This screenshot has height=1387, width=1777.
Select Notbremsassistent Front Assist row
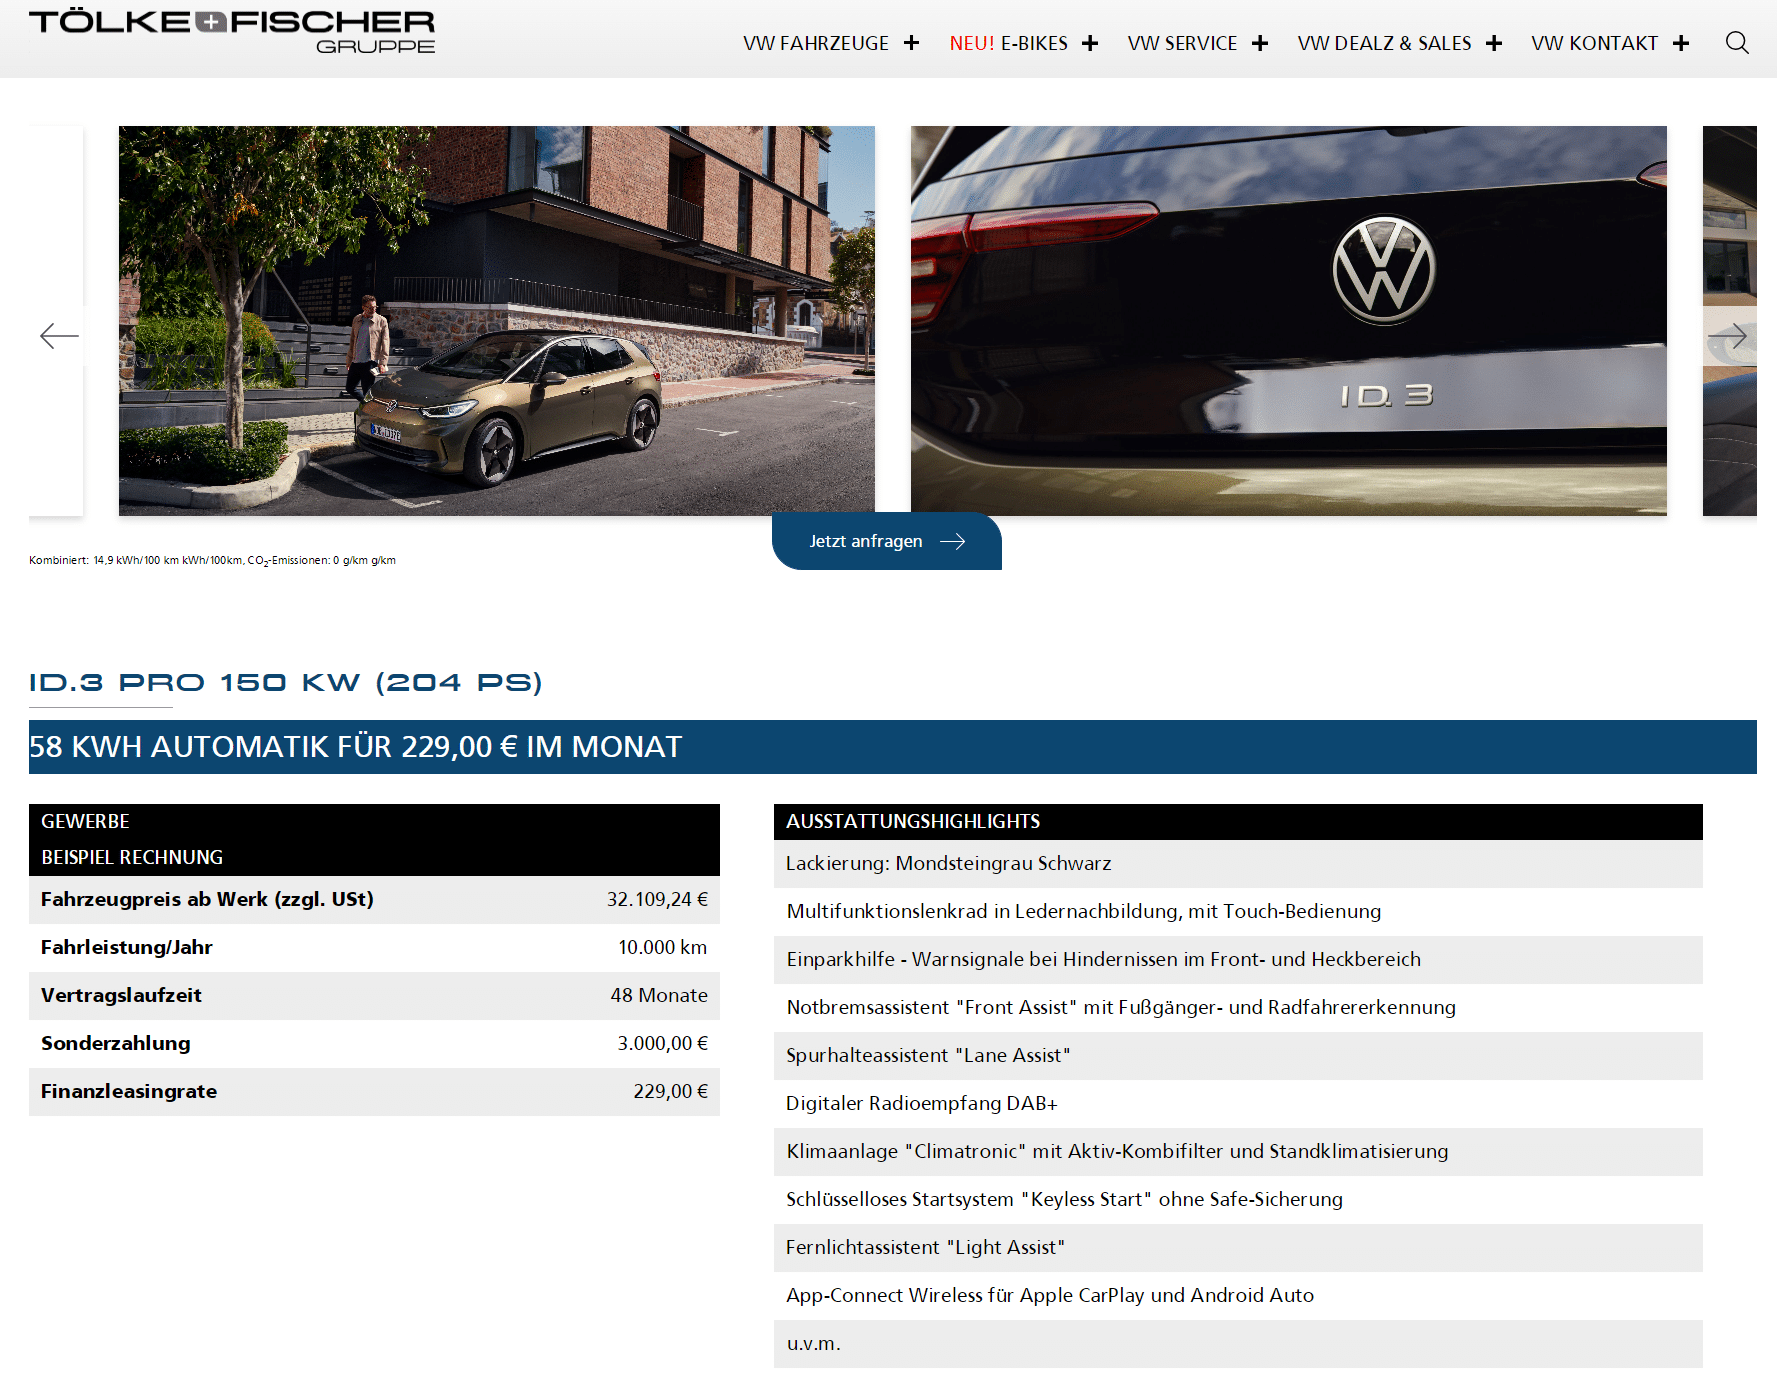click(1238, 1007)
